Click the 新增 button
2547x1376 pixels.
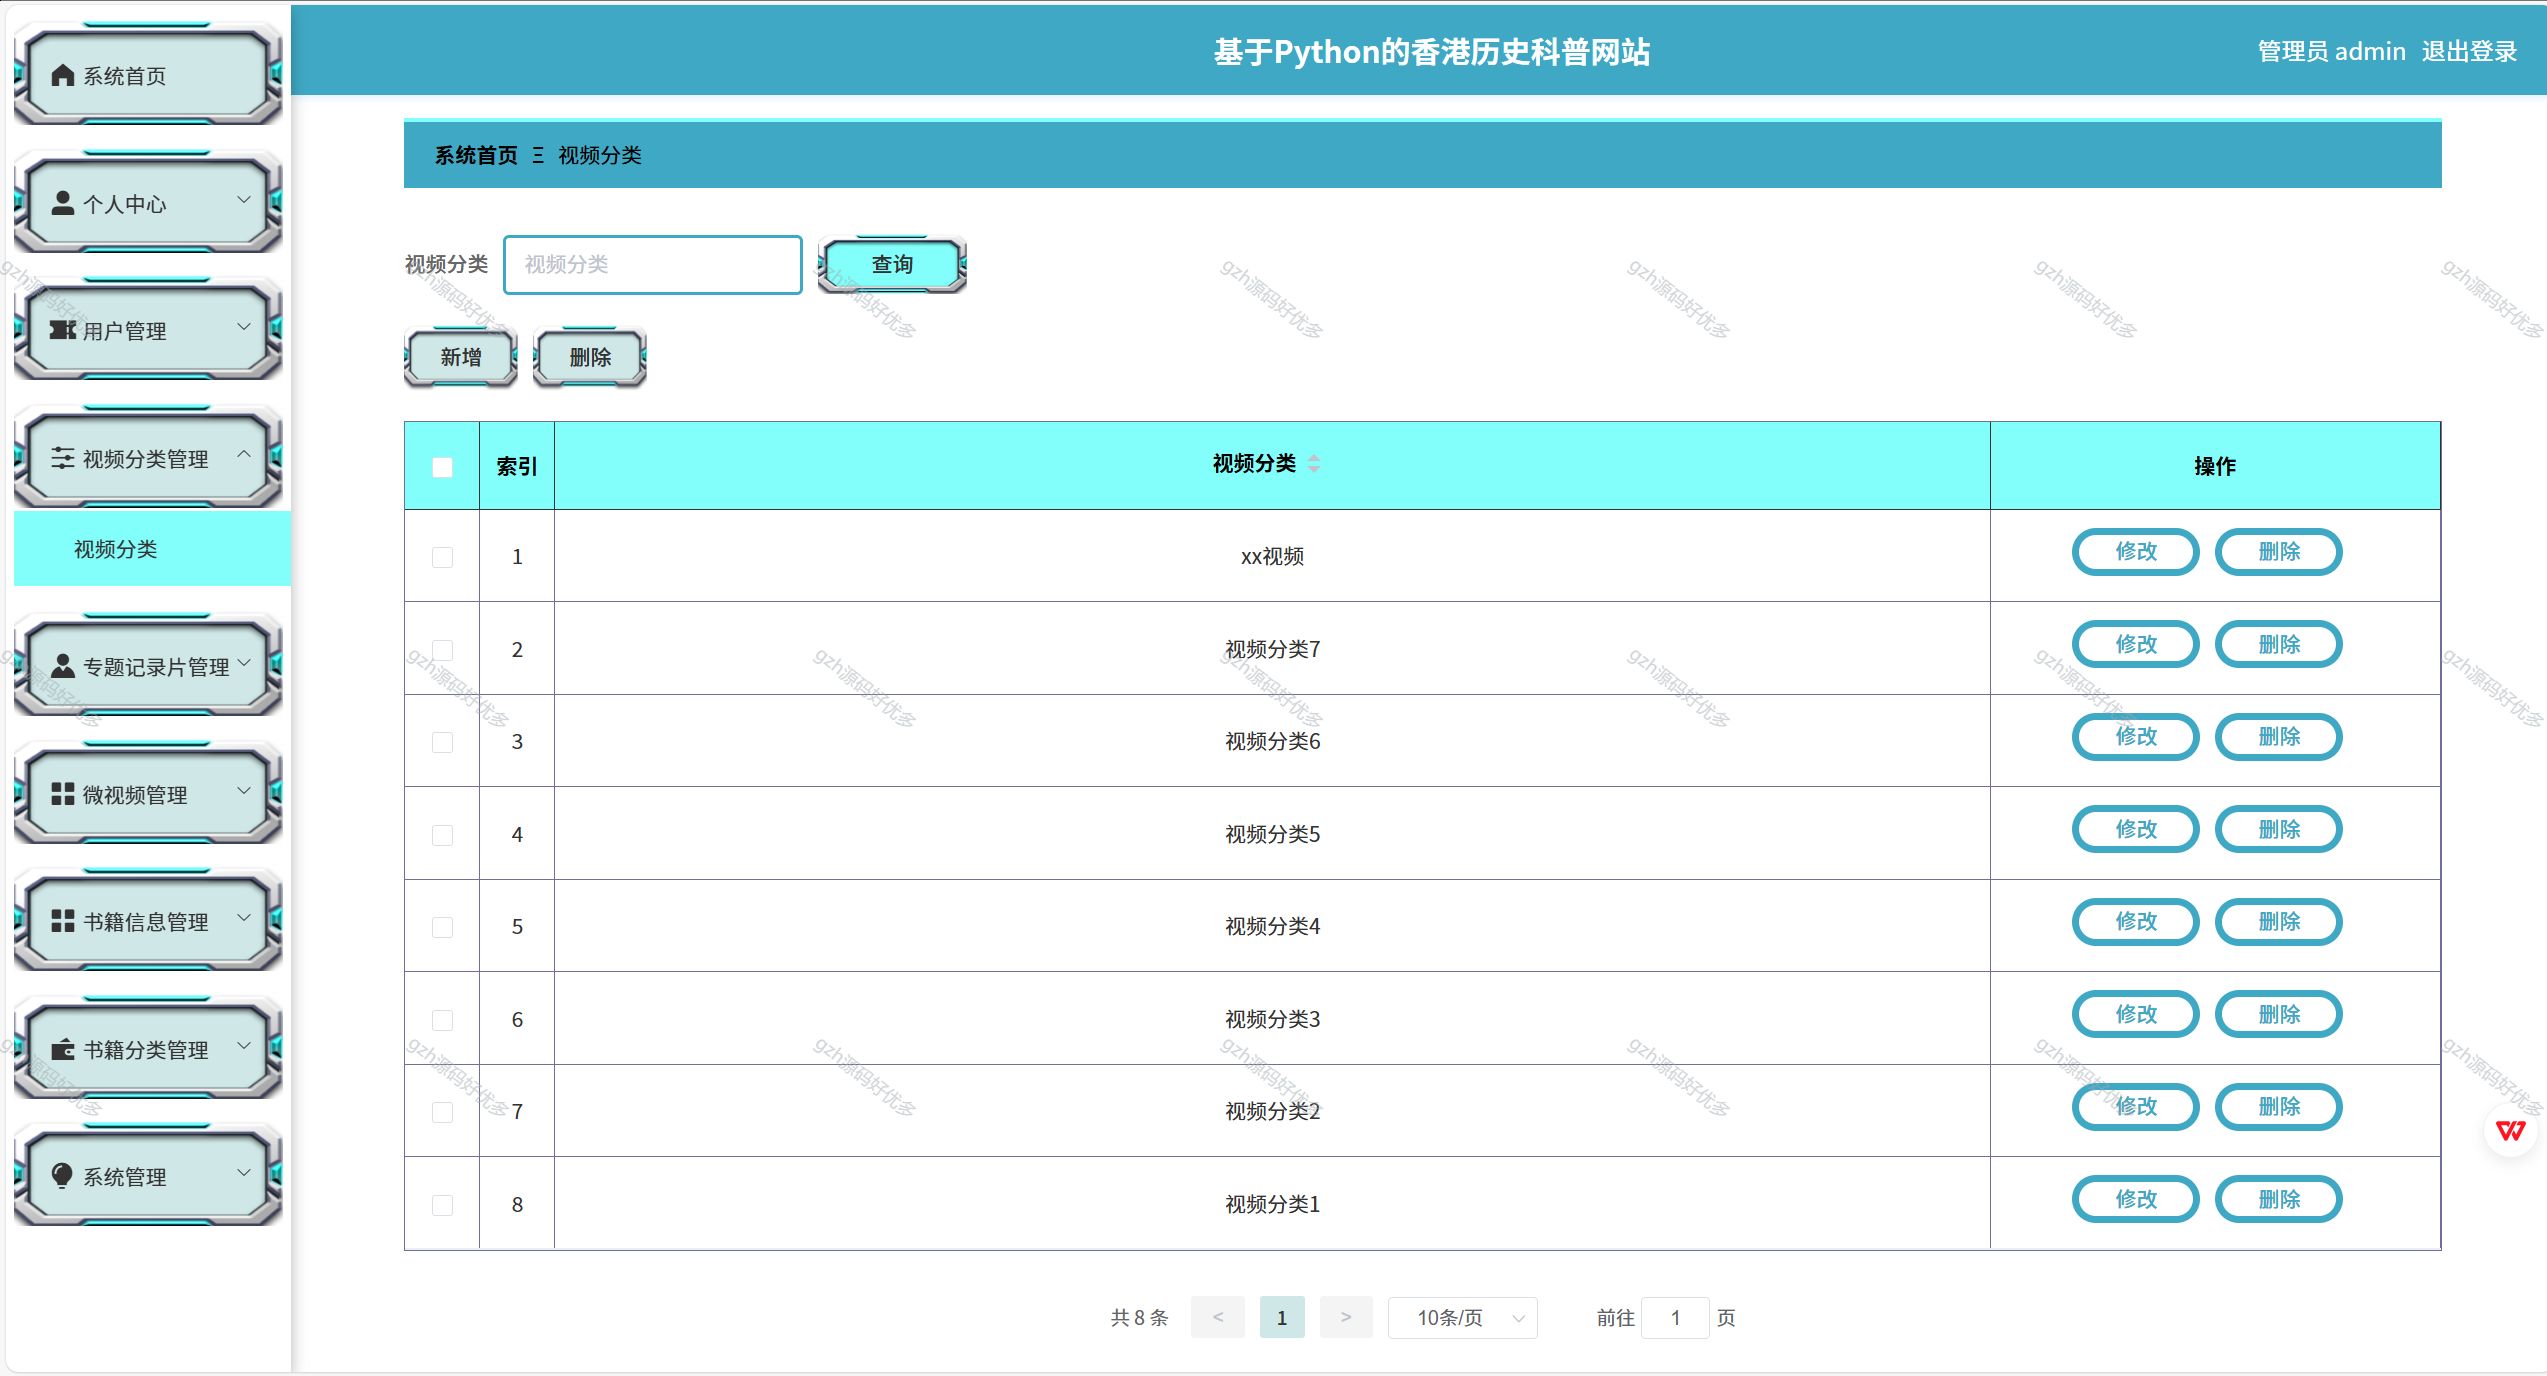click(x=461, y=357)
